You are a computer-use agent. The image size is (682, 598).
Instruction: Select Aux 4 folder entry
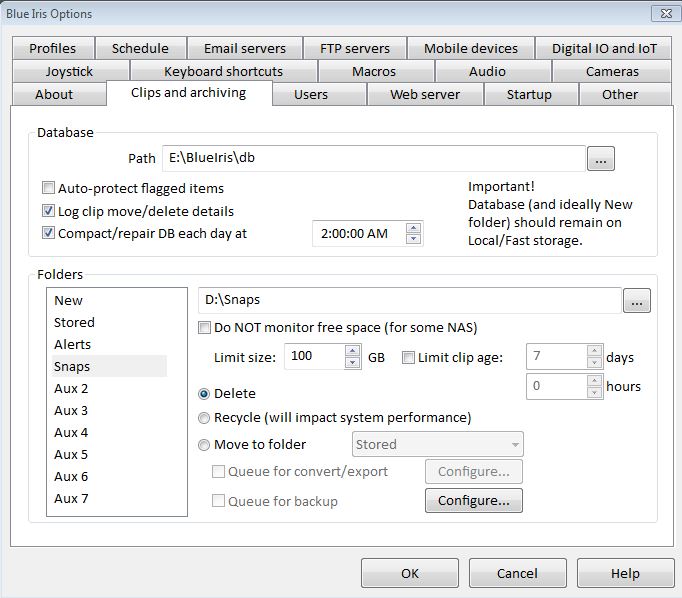tap(109, 432)
